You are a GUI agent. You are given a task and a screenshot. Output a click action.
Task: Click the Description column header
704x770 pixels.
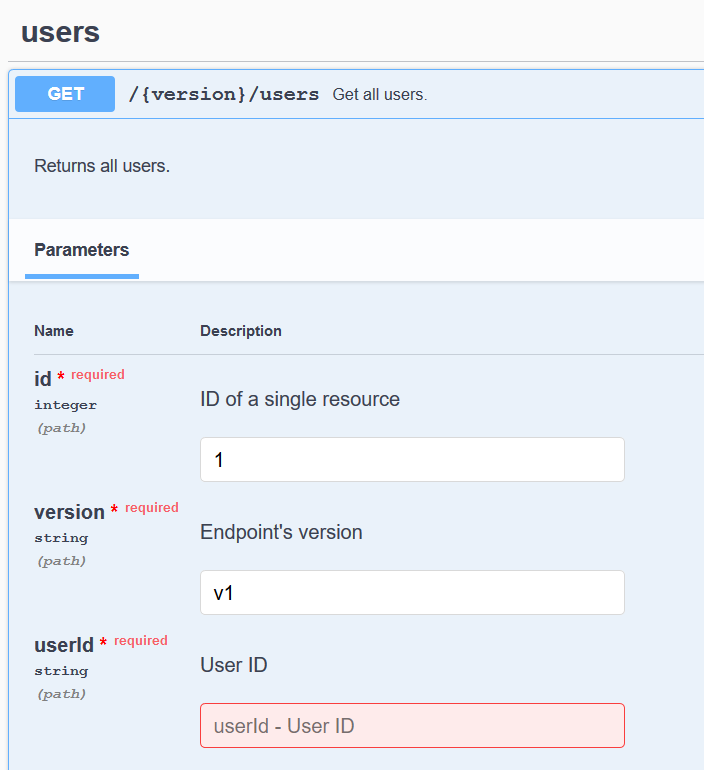coord(241,331)
